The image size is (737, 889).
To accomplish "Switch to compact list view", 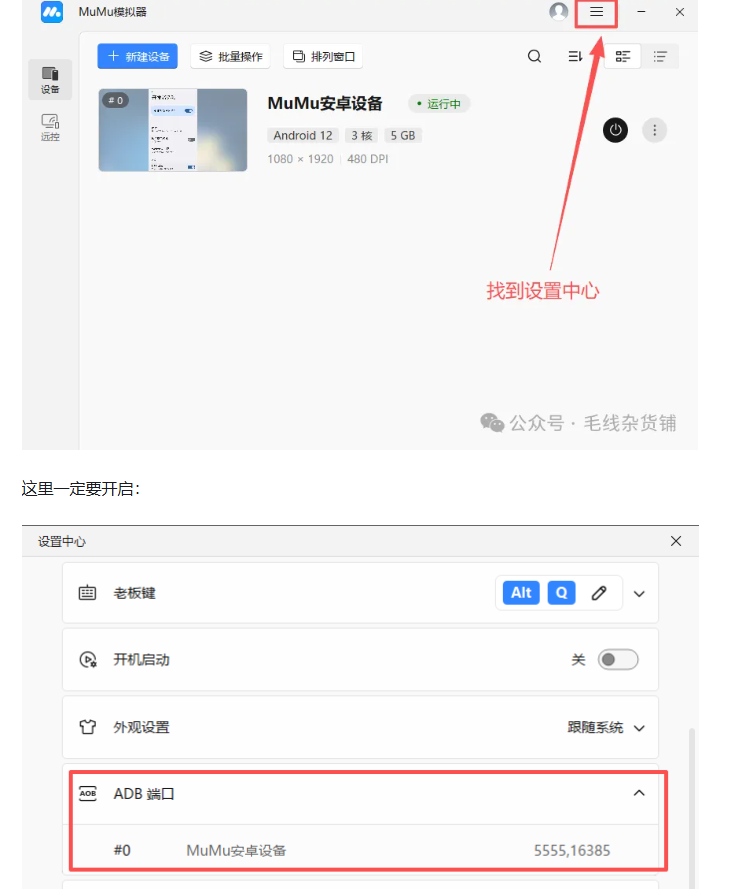I will (x=660, y=56).
